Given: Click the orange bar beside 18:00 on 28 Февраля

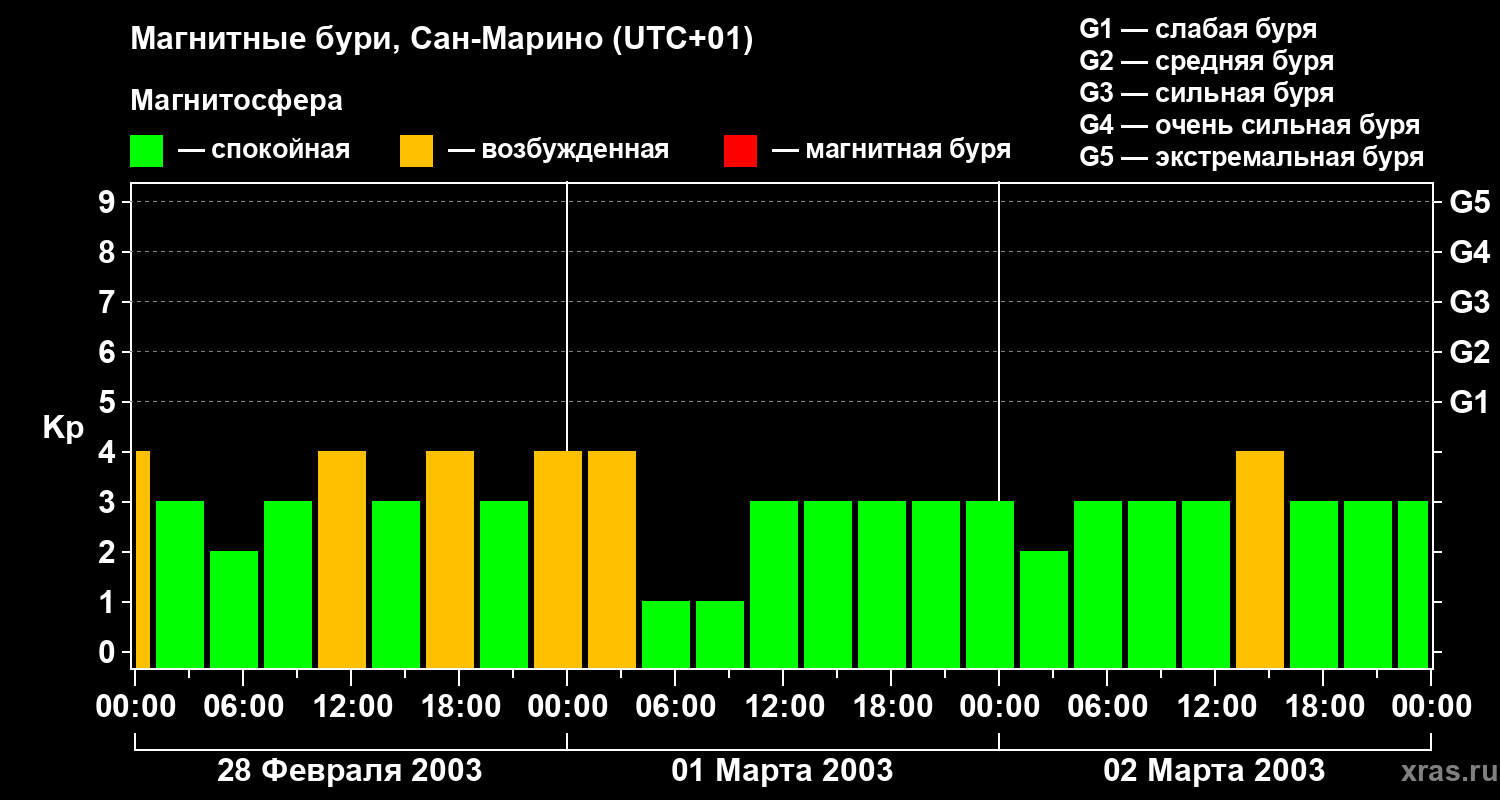Looking at the screenshot, I should coord(450,559).
